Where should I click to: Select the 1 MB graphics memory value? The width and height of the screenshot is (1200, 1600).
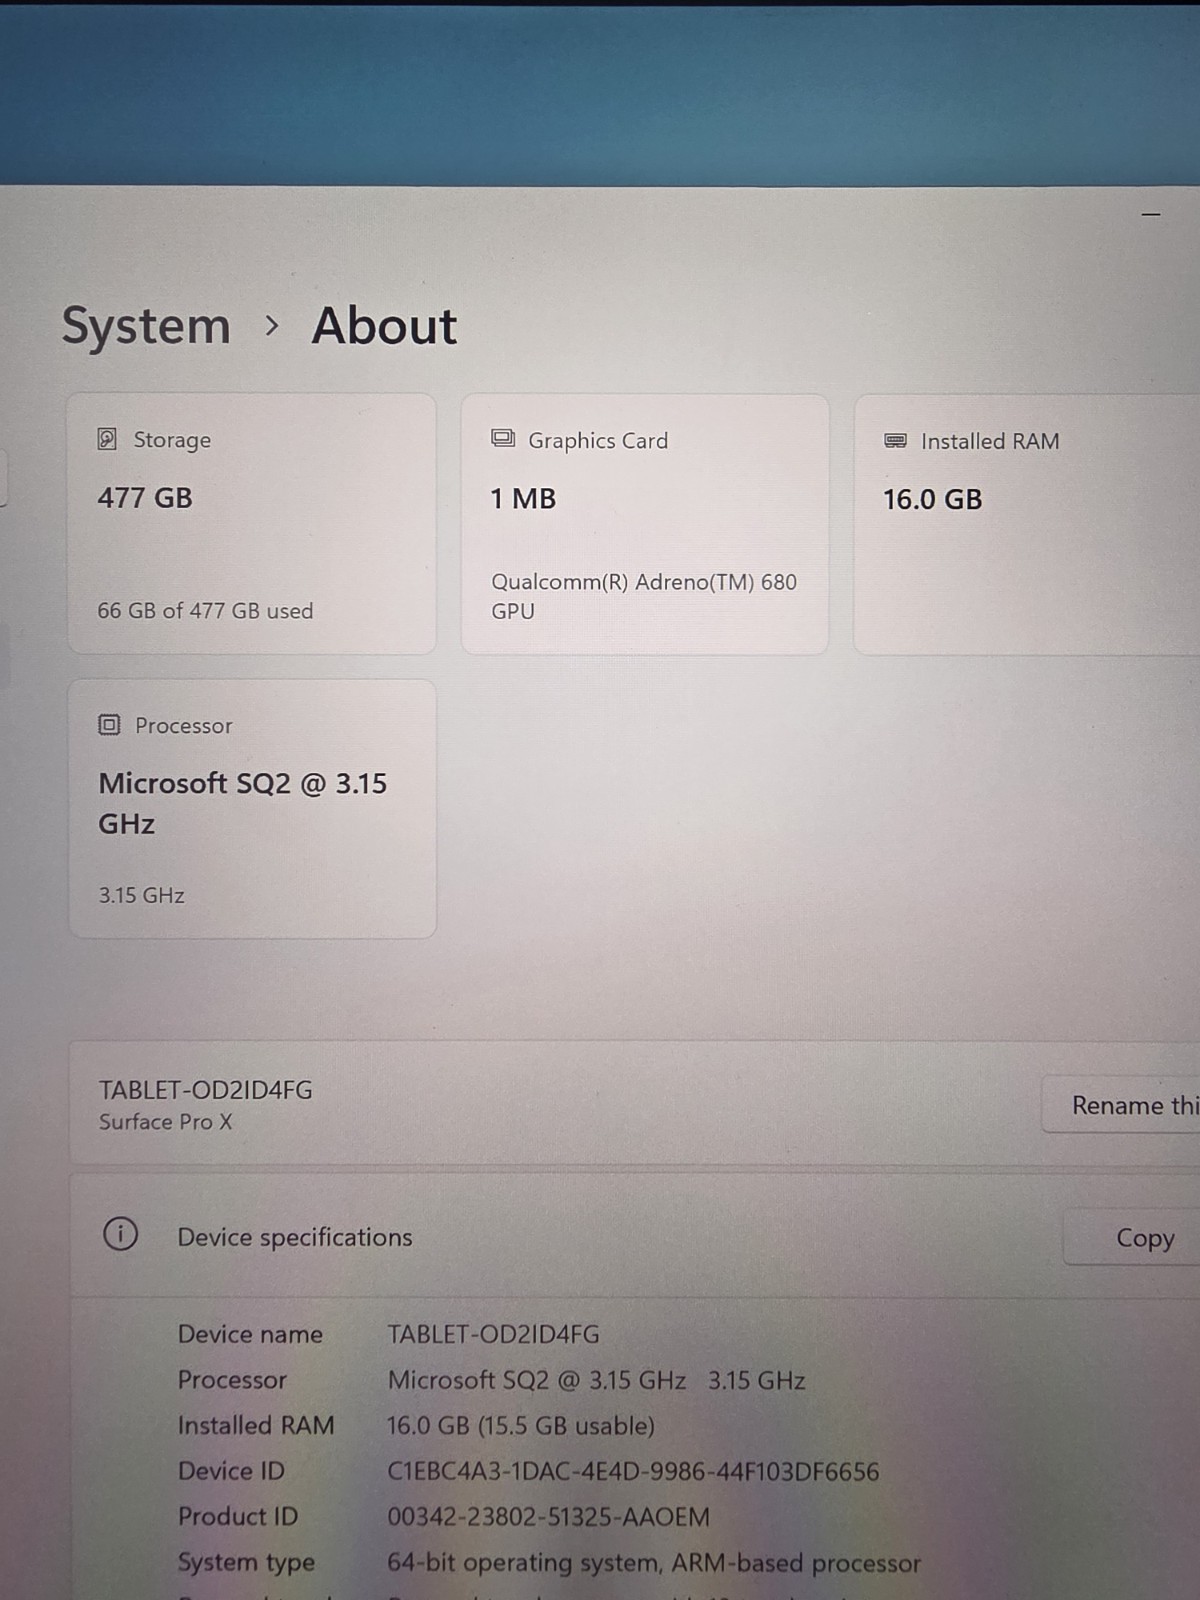click(523, 499)
